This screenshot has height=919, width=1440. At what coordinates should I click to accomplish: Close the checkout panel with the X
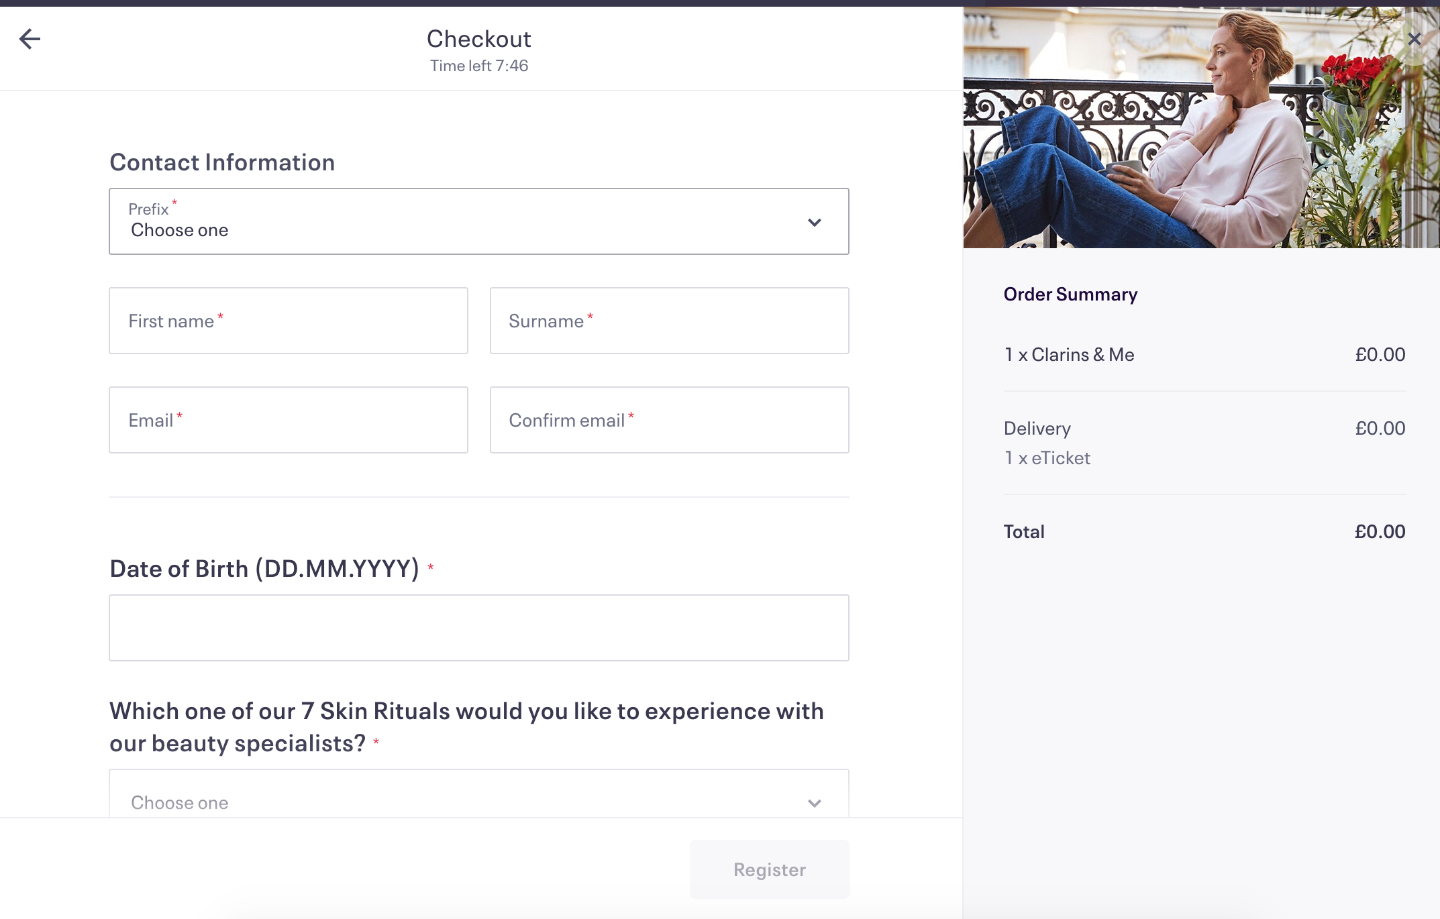click(1414, 39)
